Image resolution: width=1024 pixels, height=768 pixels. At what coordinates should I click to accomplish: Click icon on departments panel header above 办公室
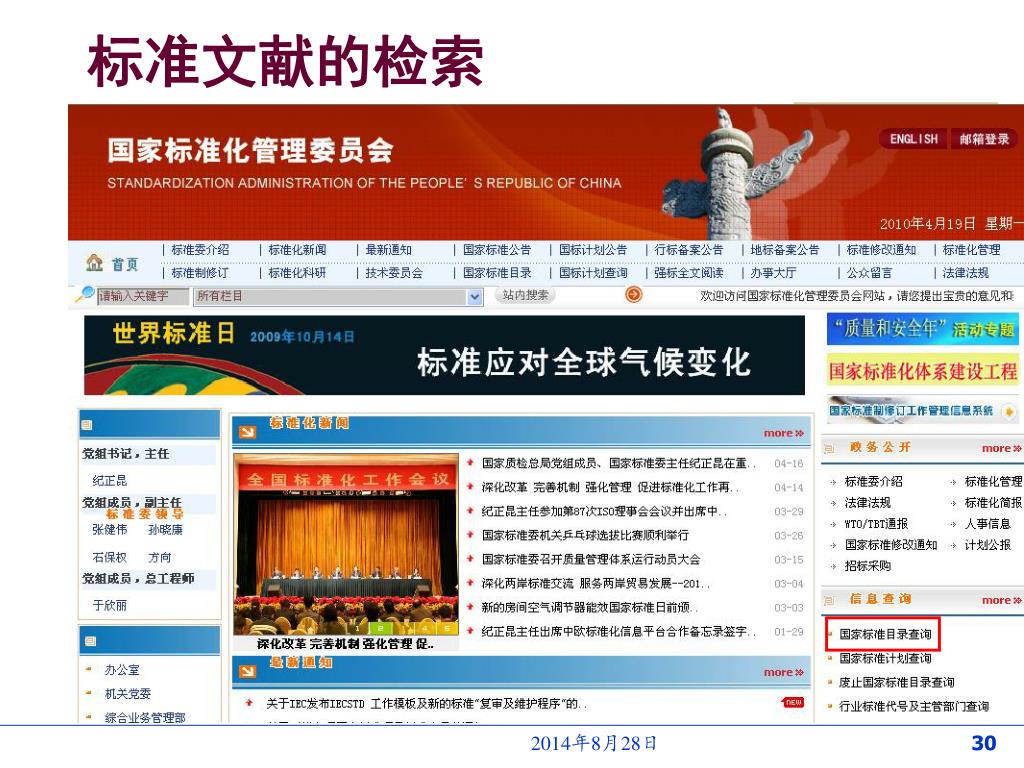pos(90,641)
